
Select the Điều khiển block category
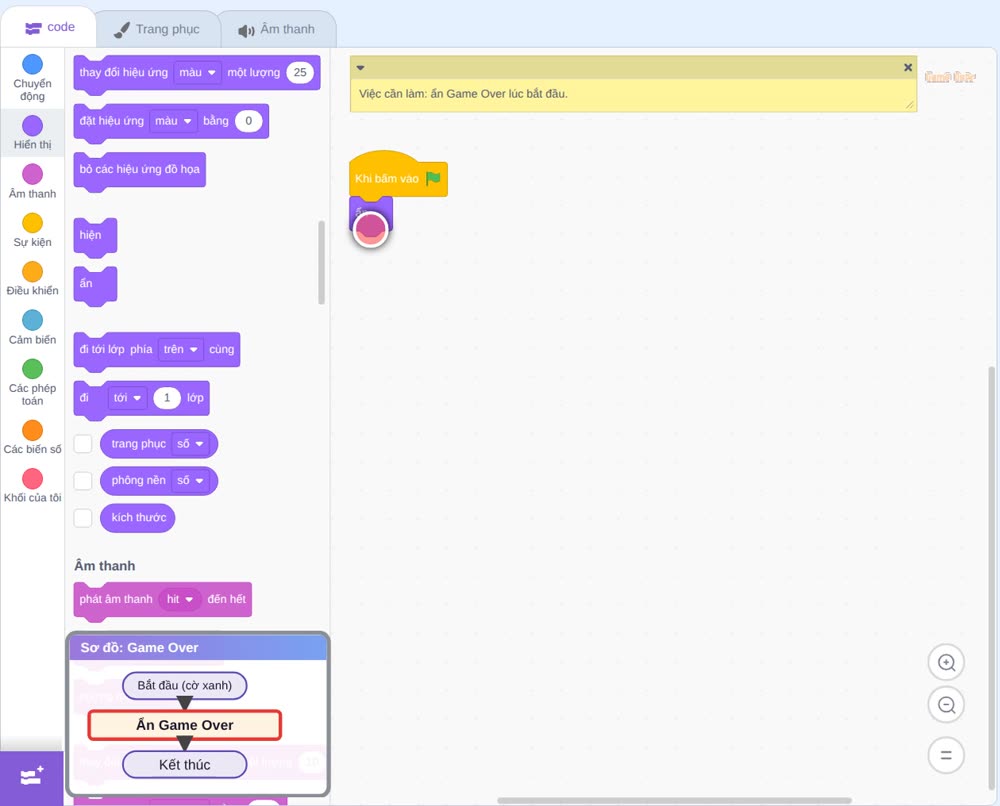(32, 279)
